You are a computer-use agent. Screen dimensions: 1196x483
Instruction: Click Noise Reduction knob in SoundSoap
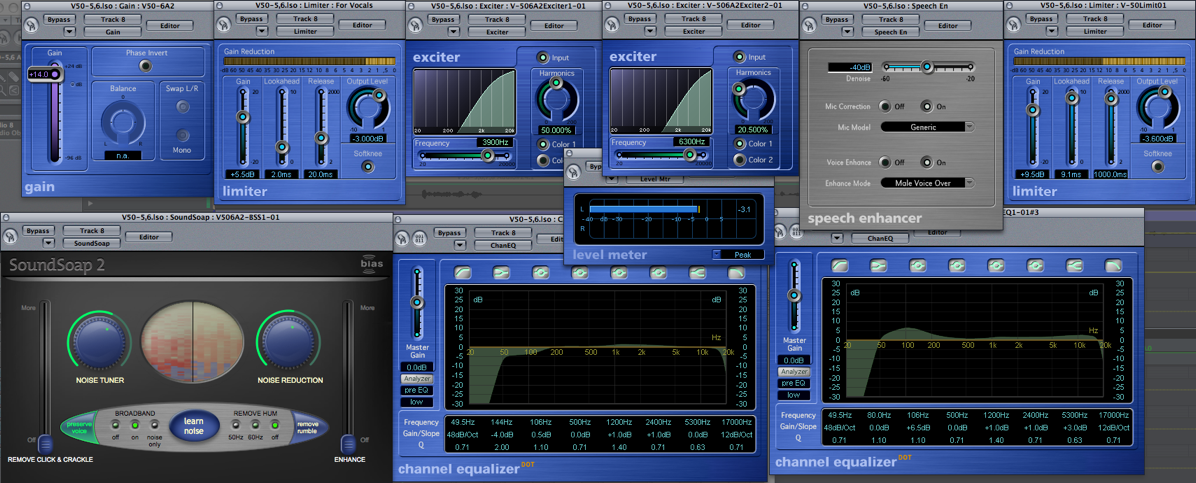(290, 343)
